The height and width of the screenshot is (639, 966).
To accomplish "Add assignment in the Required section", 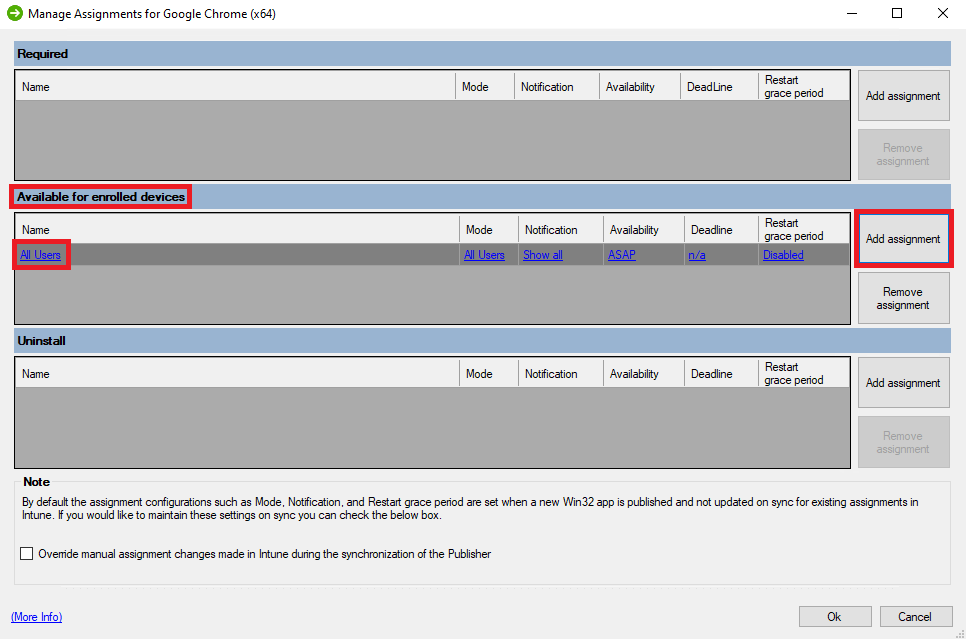I will pyautogui.click(x=903, y=96).
